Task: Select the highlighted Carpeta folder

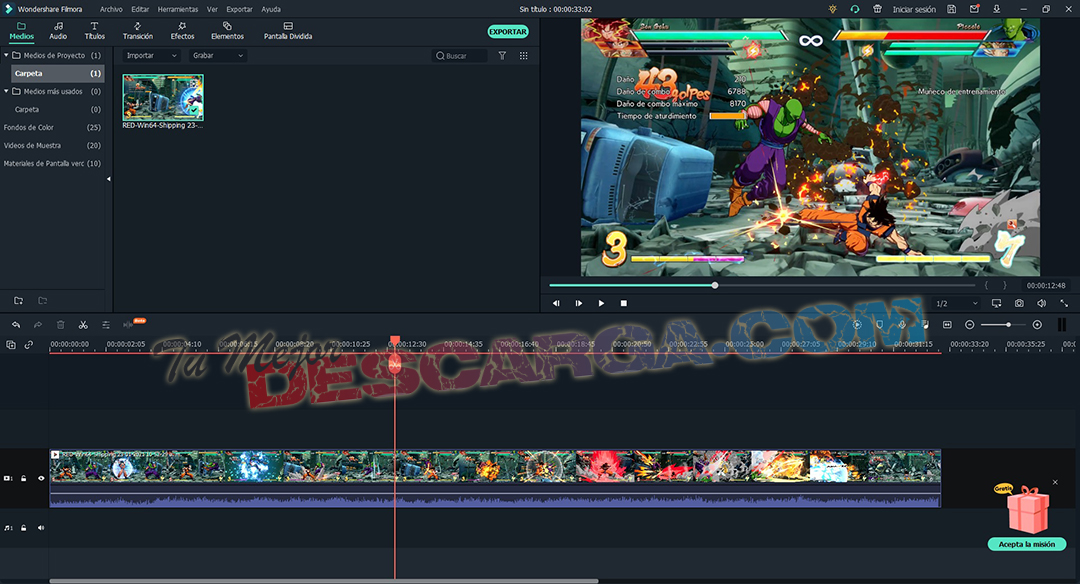Action: pyautogui.click(x=58, y=73)
